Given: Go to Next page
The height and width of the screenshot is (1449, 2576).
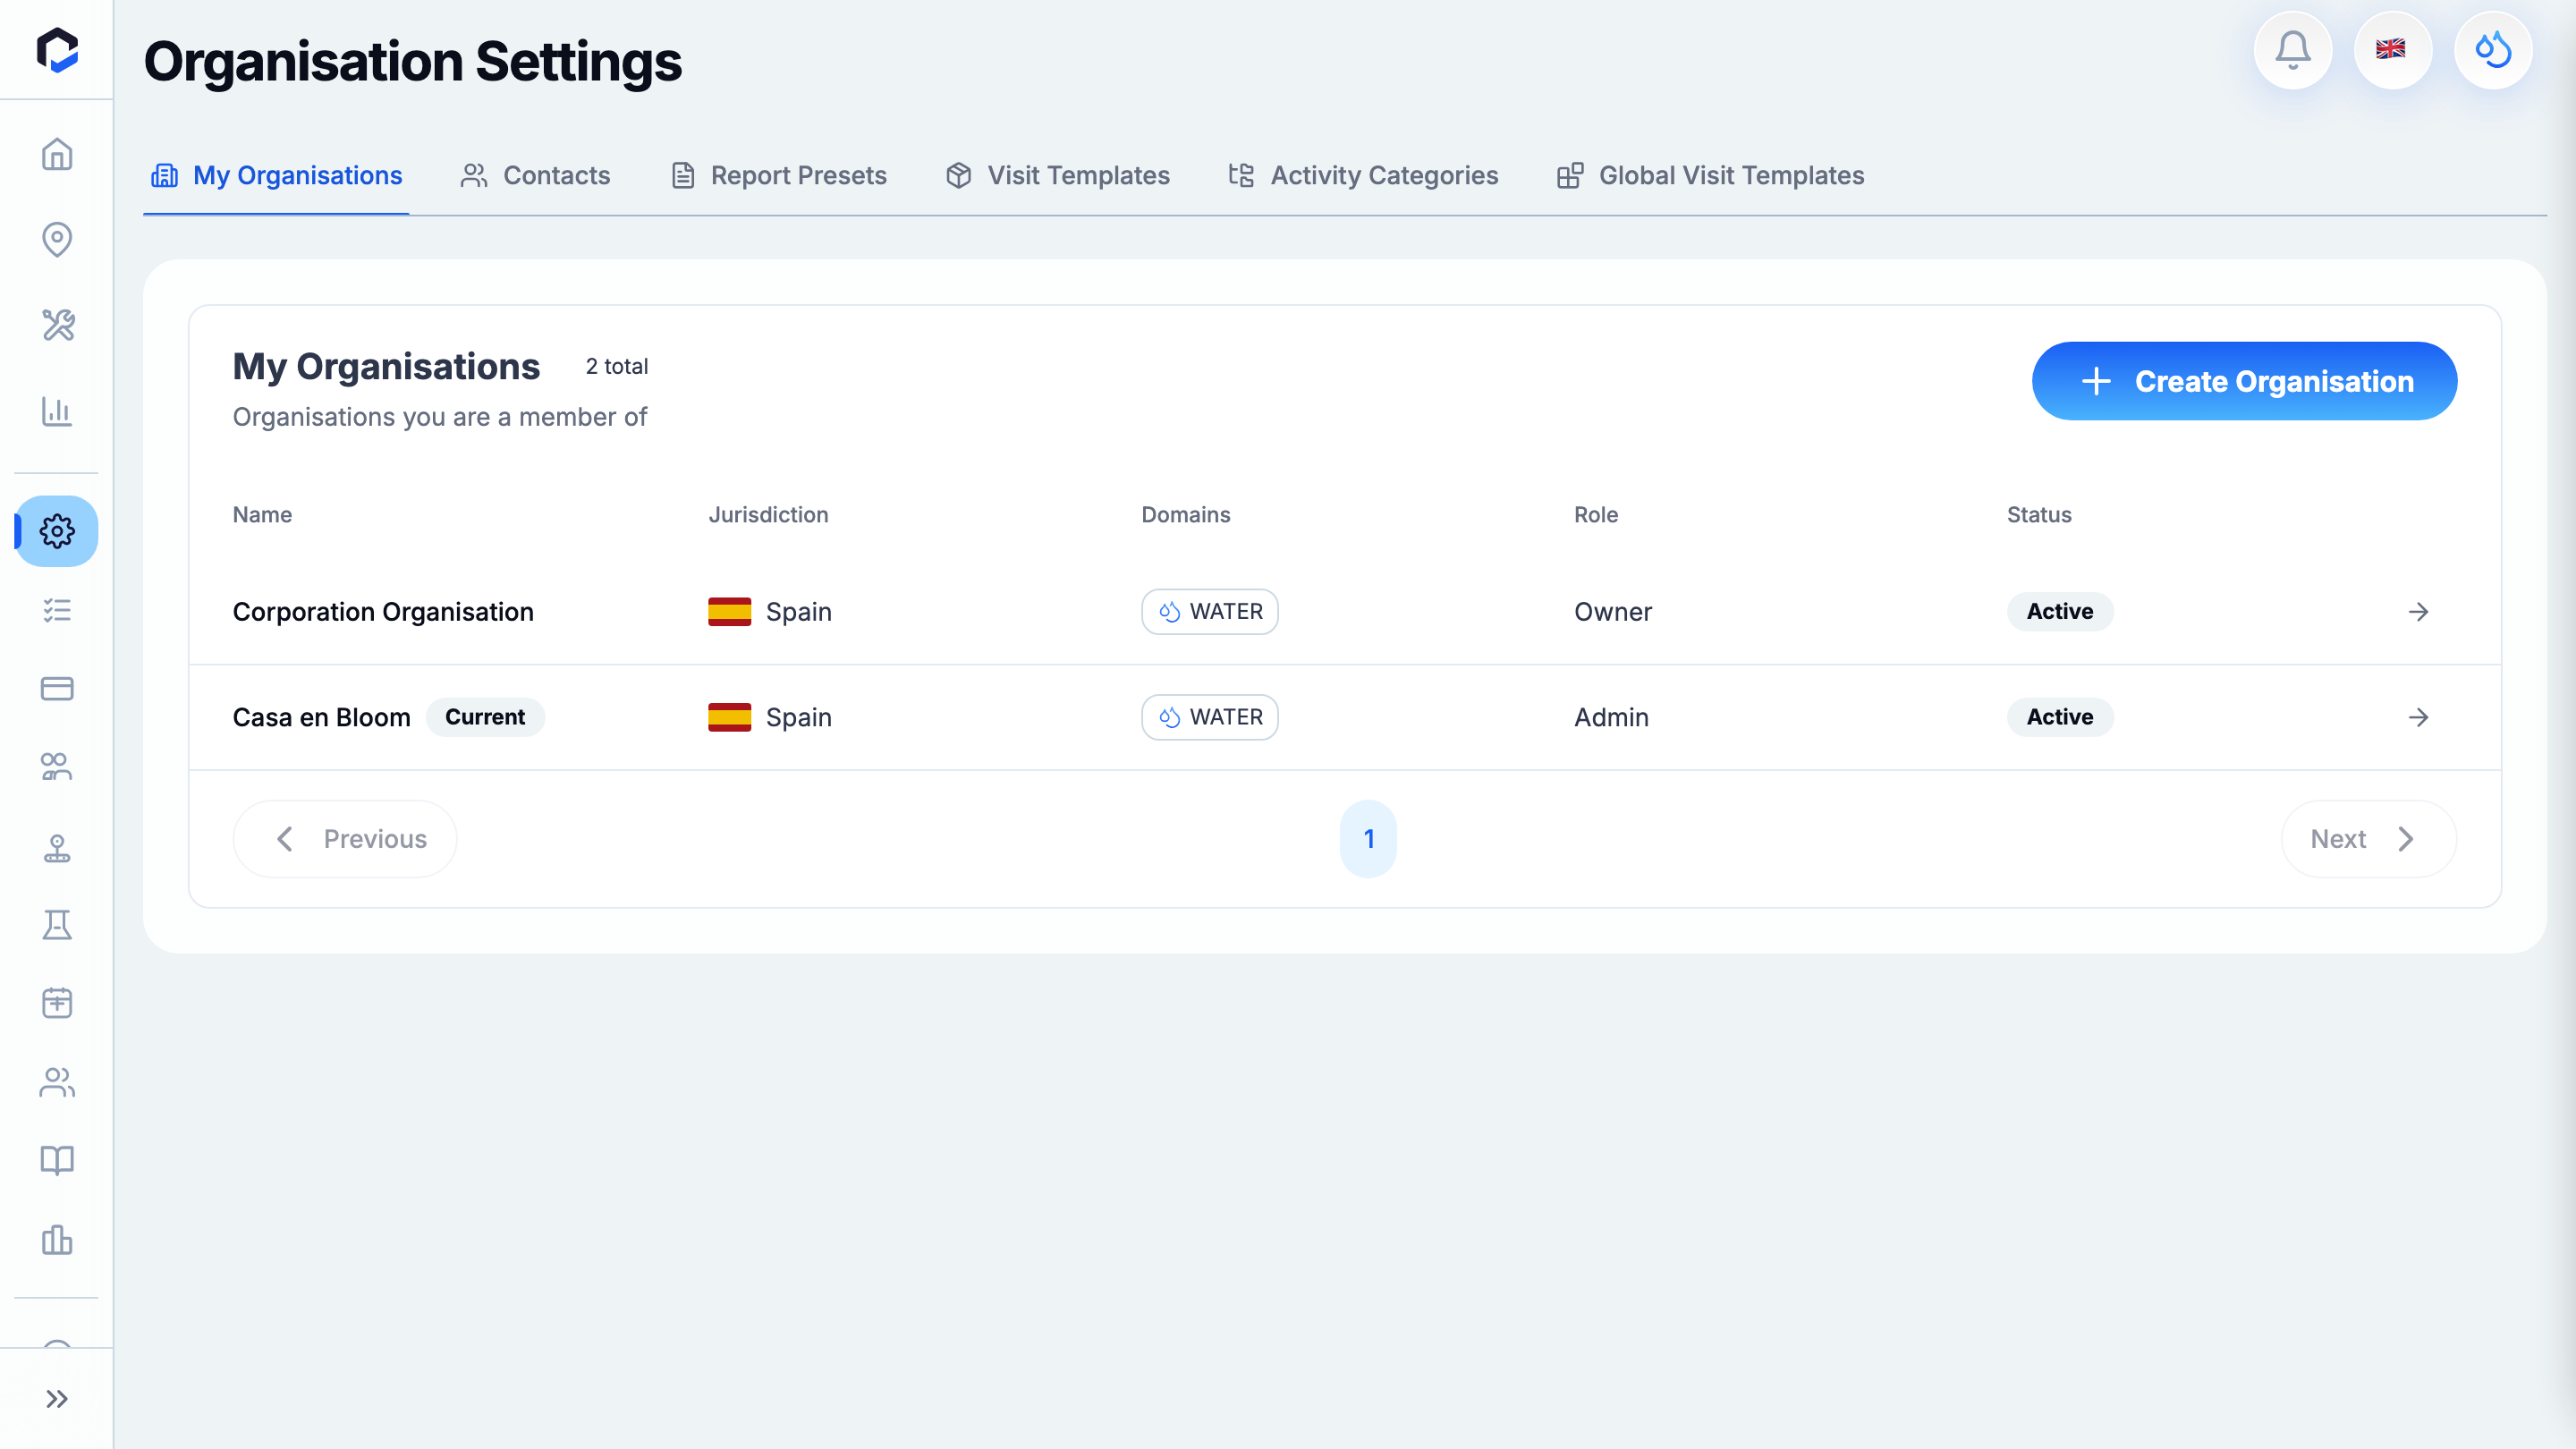Looking at the screenshot, I should [2368, 839].
